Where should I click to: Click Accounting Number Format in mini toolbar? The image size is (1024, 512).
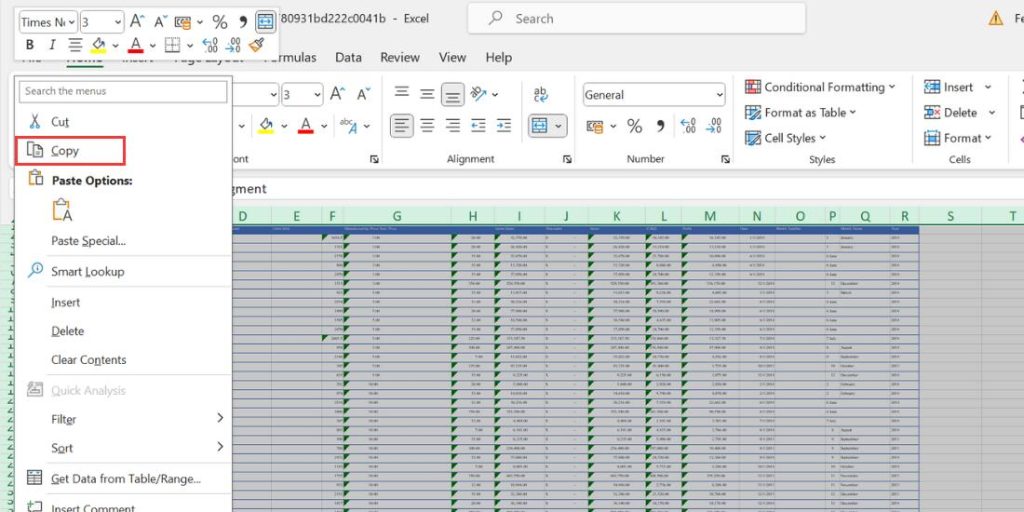click(x=184, y=22)
